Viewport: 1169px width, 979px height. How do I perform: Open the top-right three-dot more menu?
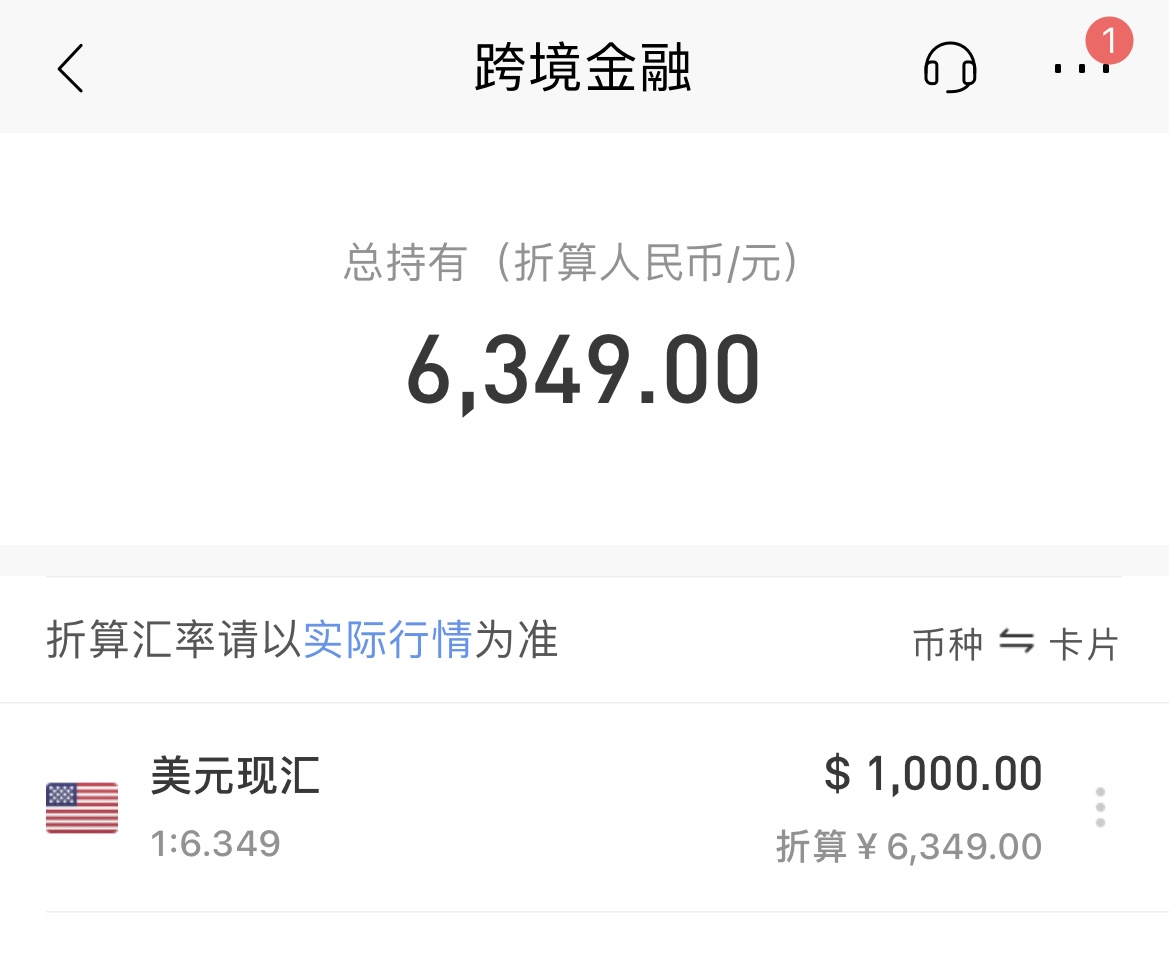(x=1083, y=68)
